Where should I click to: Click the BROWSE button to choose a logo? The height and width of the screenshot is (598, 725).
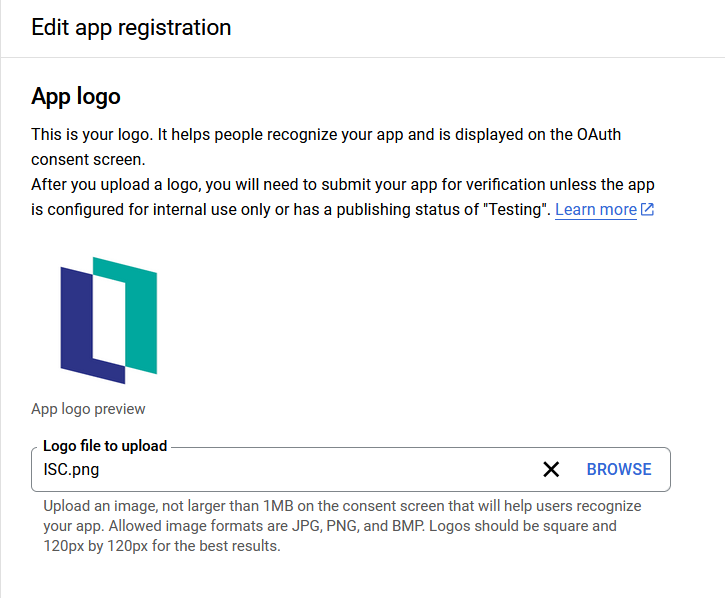619,469
